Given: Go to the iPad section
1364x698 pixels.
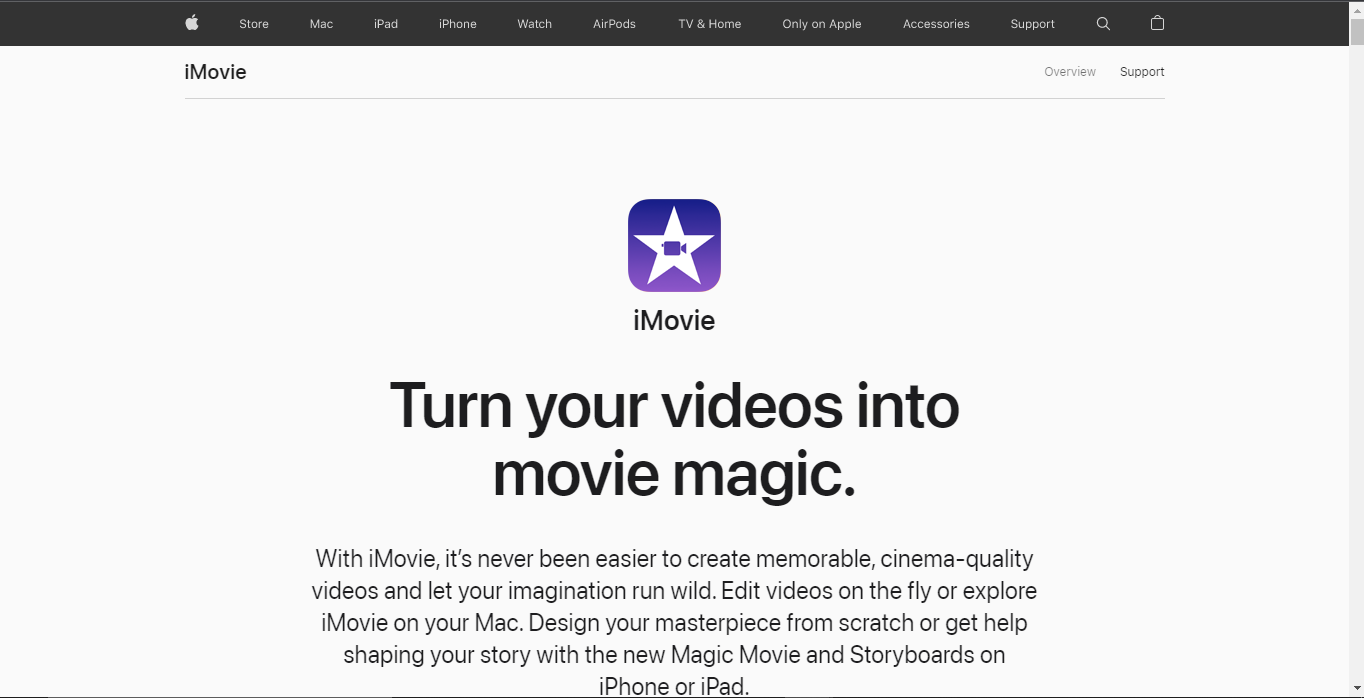Looking at the screenshot, I should [386, 24].
